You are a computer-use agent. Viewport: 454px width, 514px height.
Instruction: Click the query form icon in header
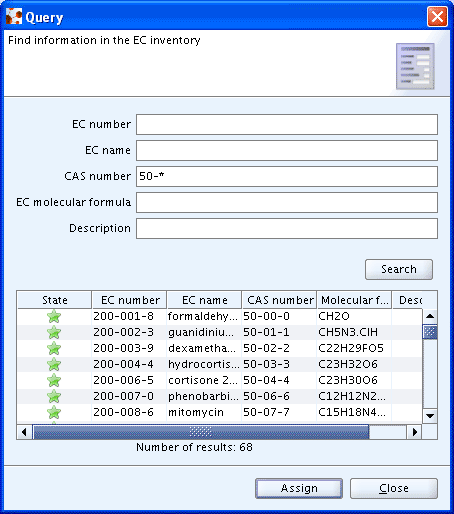tap(415, 66)
